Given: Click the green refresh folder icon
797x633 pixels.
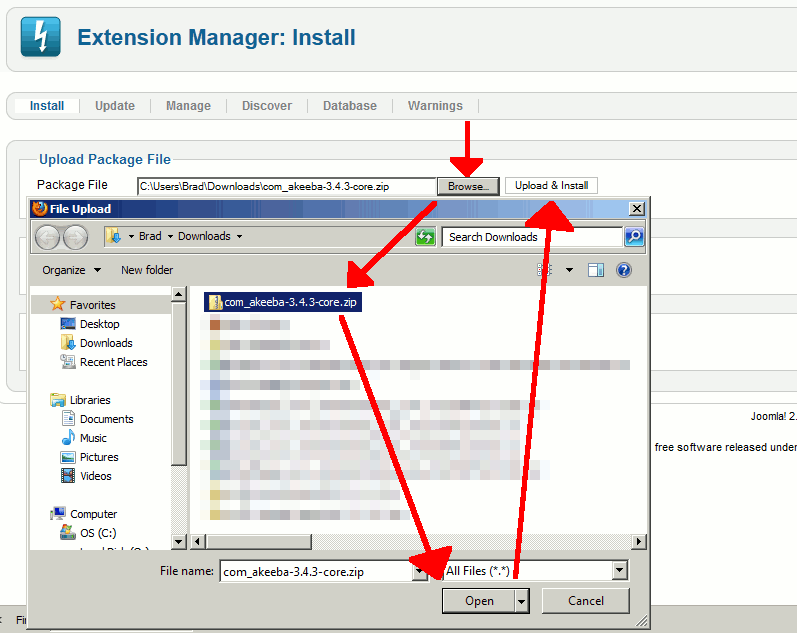Looking at the screenshot, I should (x=425, y=237).
